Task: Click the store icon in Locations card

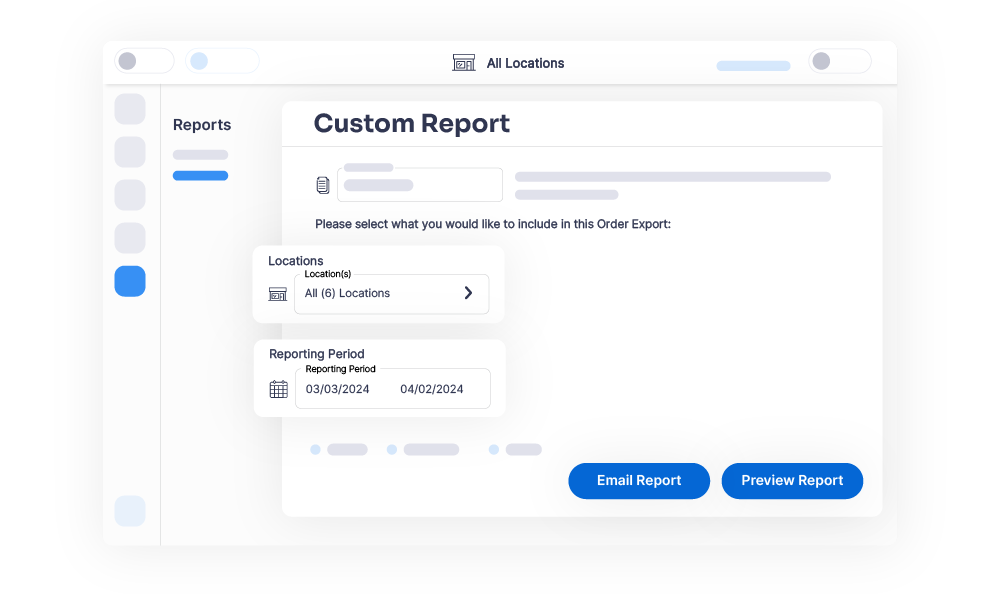Action: 277,294
